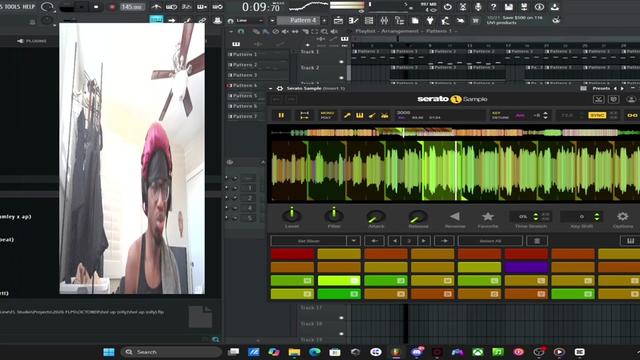
Task: Open the Serato Sample plugin gear menu
Action: (280, 88)
